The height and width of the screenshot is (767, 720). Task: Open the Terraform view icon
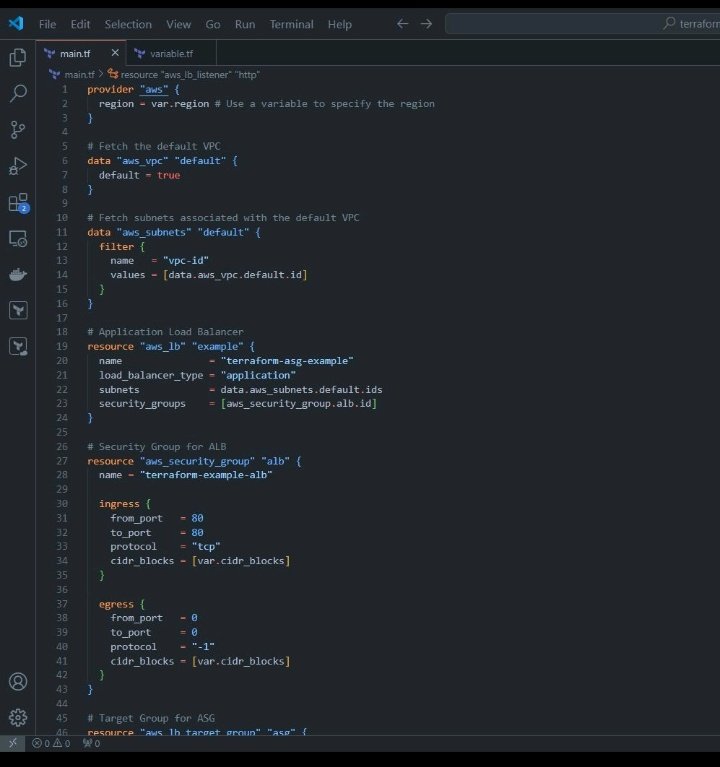(x=18, y=310)
